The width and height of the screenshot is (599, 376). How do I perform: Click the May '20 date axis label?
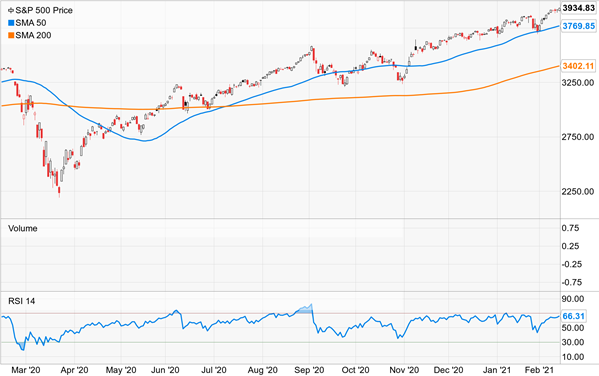121,370
